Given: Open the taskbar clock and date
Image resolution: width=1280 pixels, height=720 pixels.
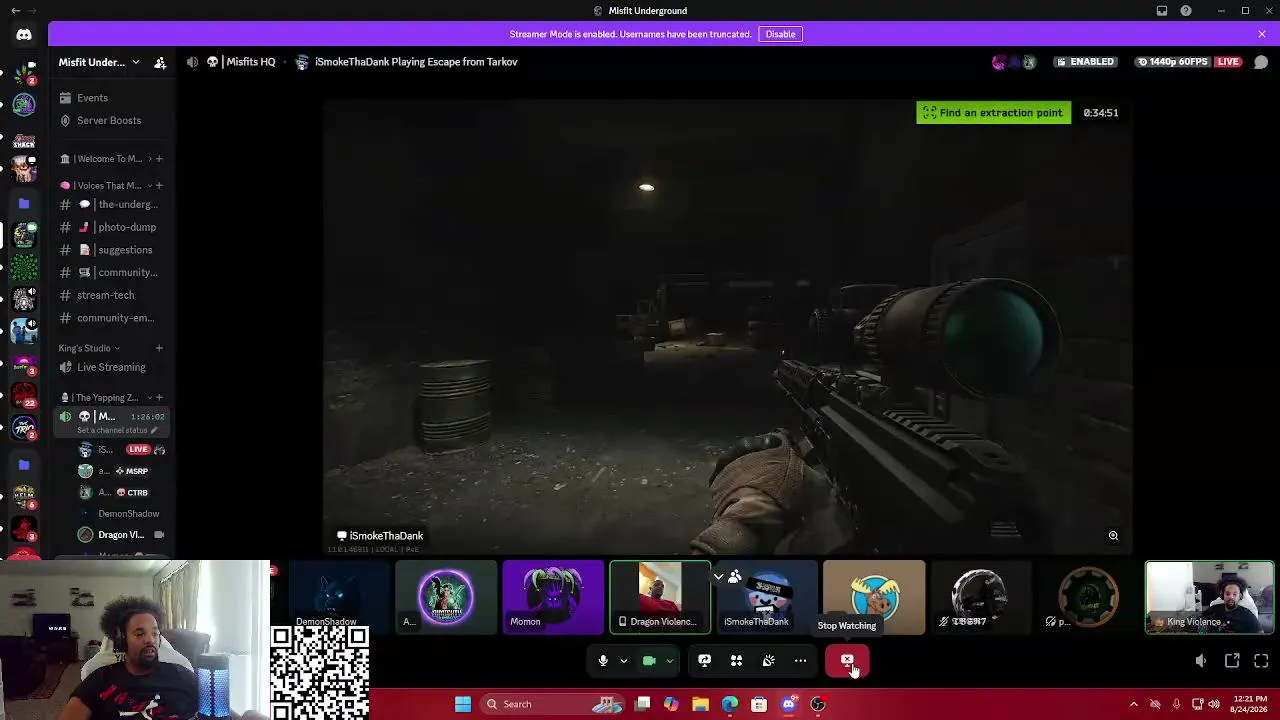Looking at the screenshot, I should 1251,704.
